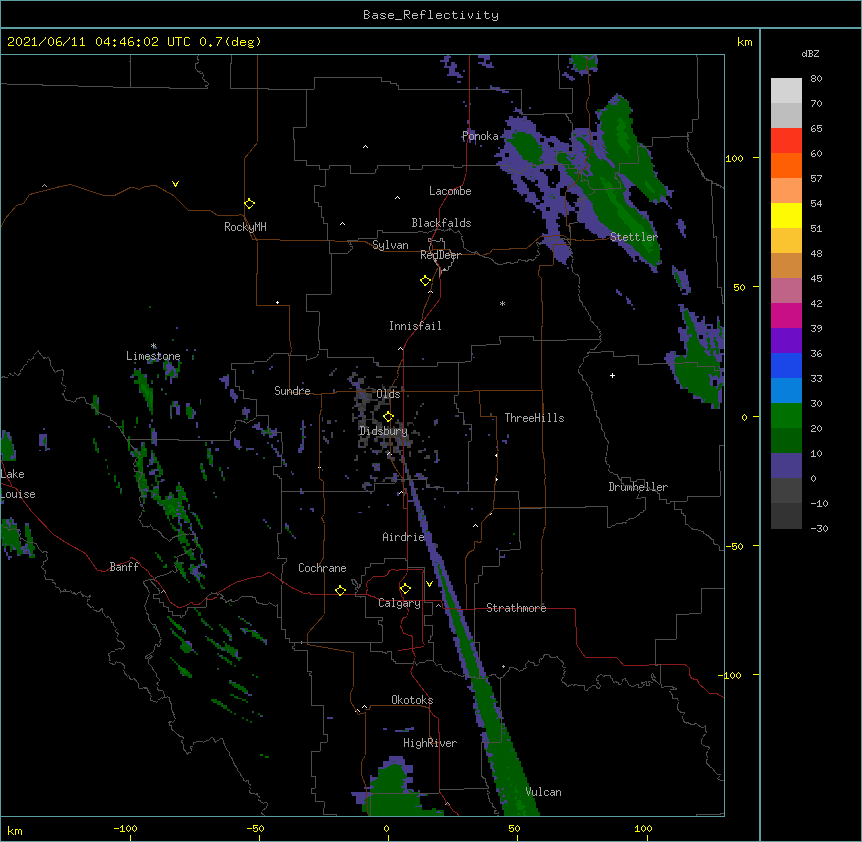This screenshot has width=862, height=842.
Task: Select the ThreeHills city label
Action: coord(534,418)
